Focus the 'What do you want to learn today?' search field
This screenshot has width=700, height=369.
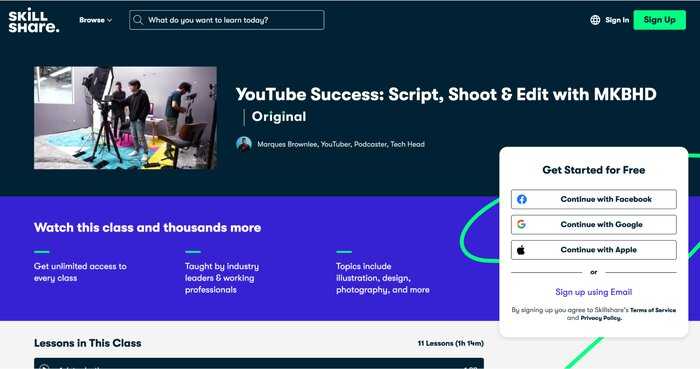coord(227,20)
